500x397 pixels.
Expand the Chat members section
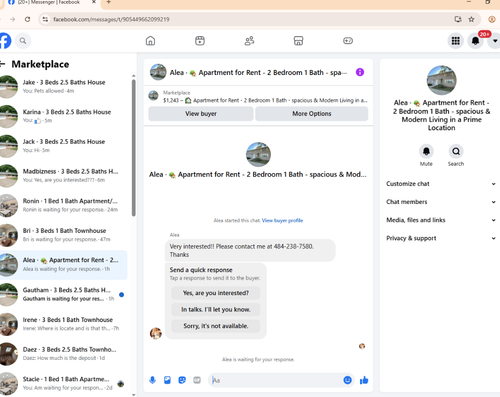point(441,202)
